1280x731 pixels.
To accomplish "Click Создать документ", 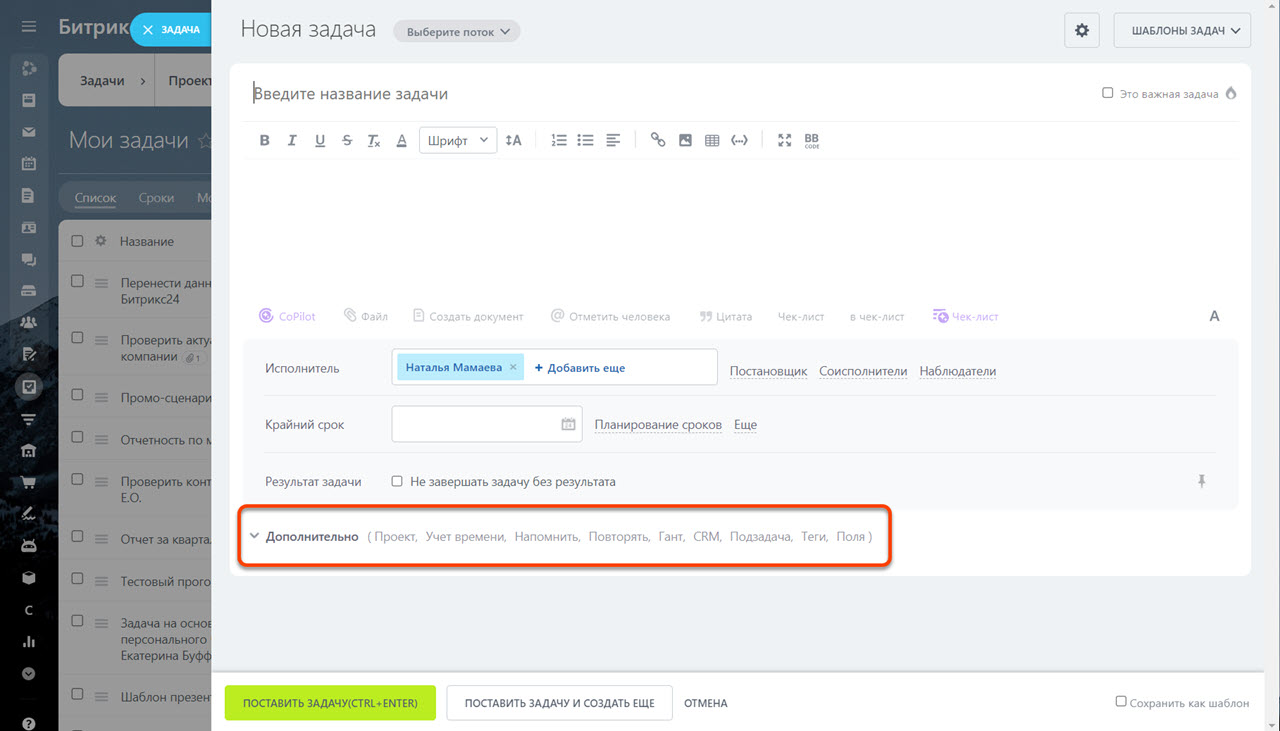I will click(468, 316).
